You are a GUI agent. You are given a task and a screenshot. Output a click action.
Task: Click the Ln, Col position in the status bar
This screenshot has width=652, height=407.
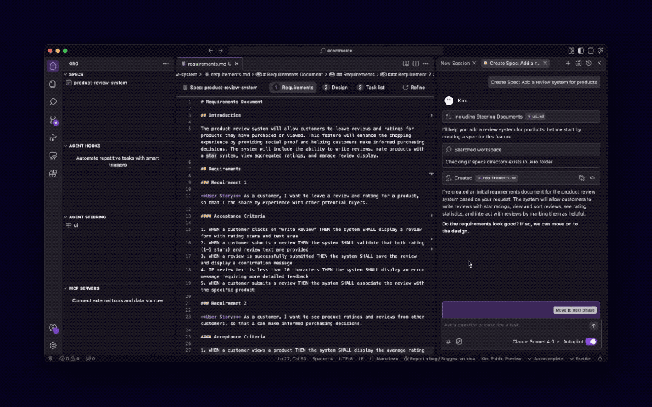click(291, 358)
